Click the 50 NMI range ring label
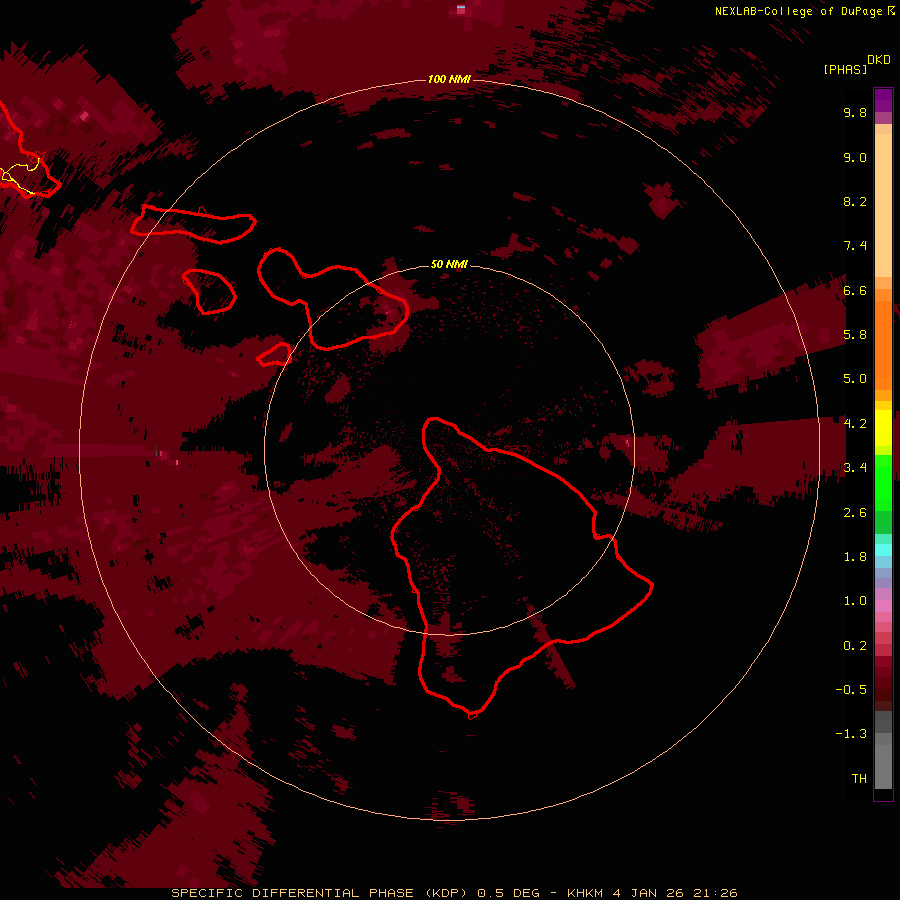This screenshot has width=900, height=900. pos(449,264)
